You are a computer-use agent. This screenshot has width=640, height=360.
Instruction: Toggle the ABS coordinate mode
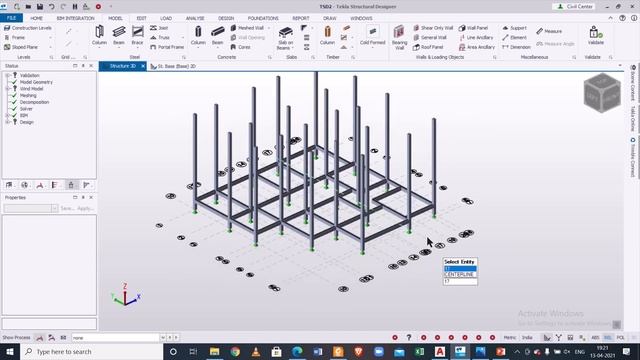tap(595, 338)
